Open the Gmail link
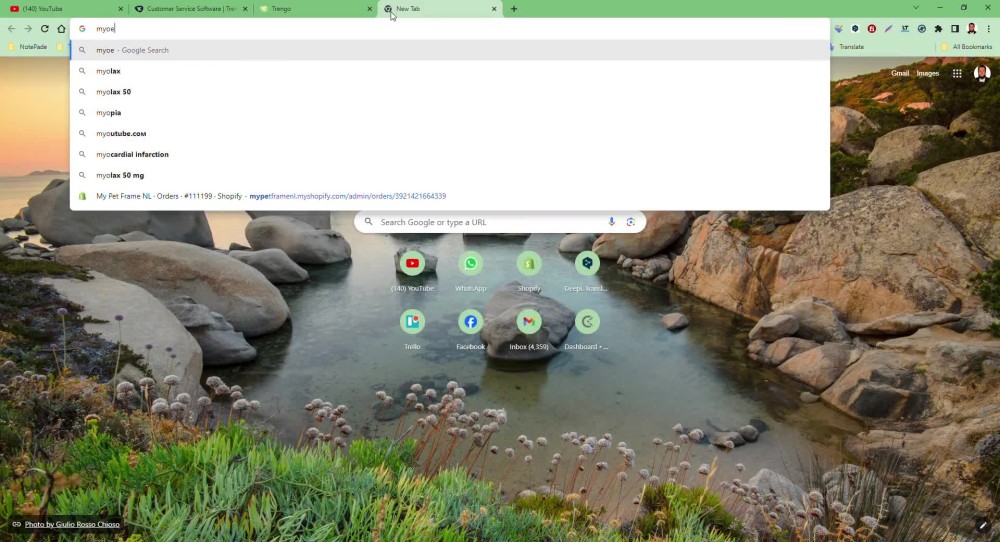This screenshot has width=1000, height=542. 900,73
